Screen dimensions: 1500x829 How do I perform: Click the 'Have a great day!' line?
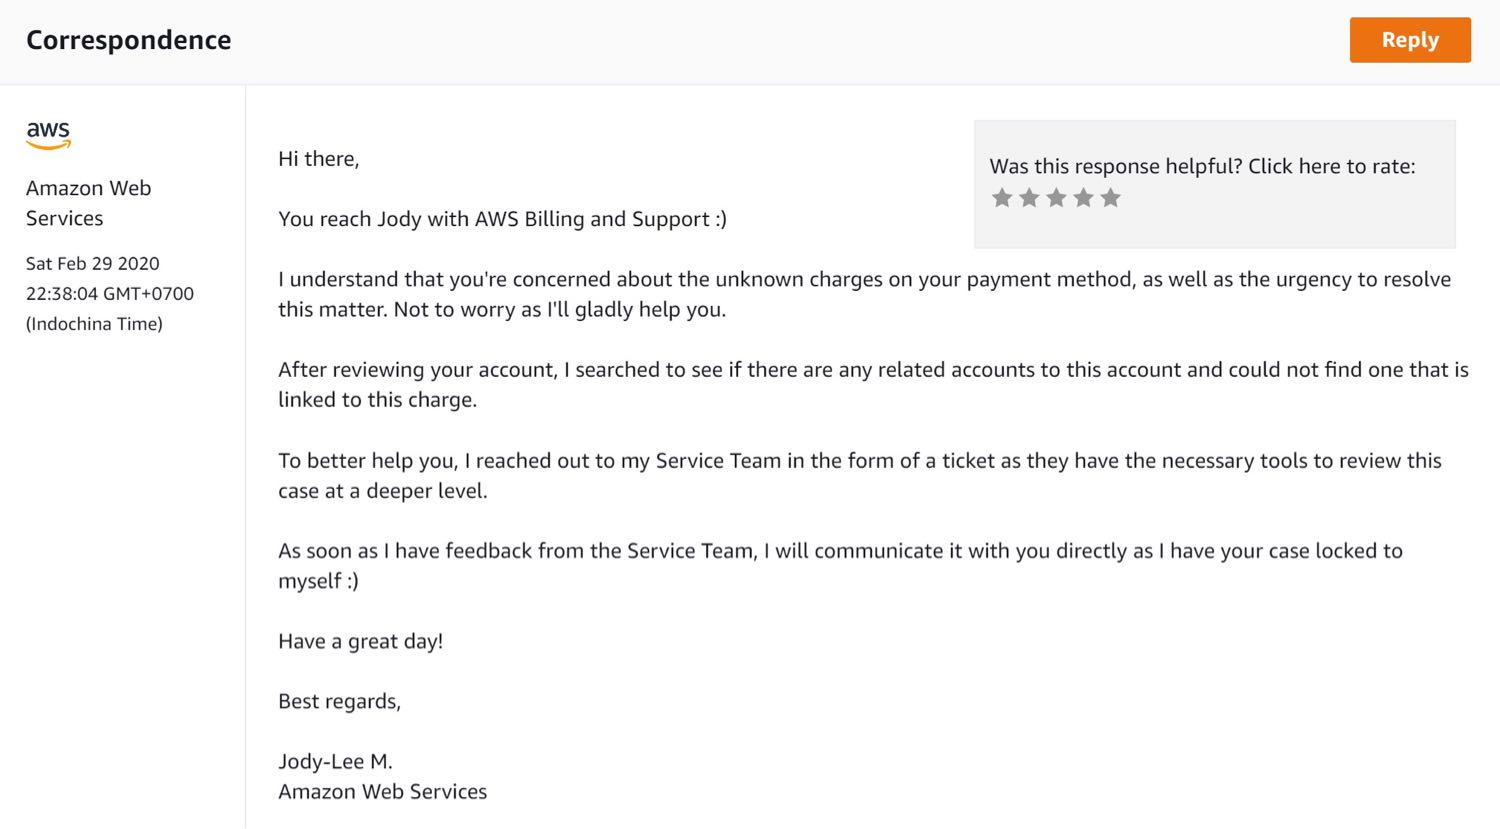click(x=360, y=641)
